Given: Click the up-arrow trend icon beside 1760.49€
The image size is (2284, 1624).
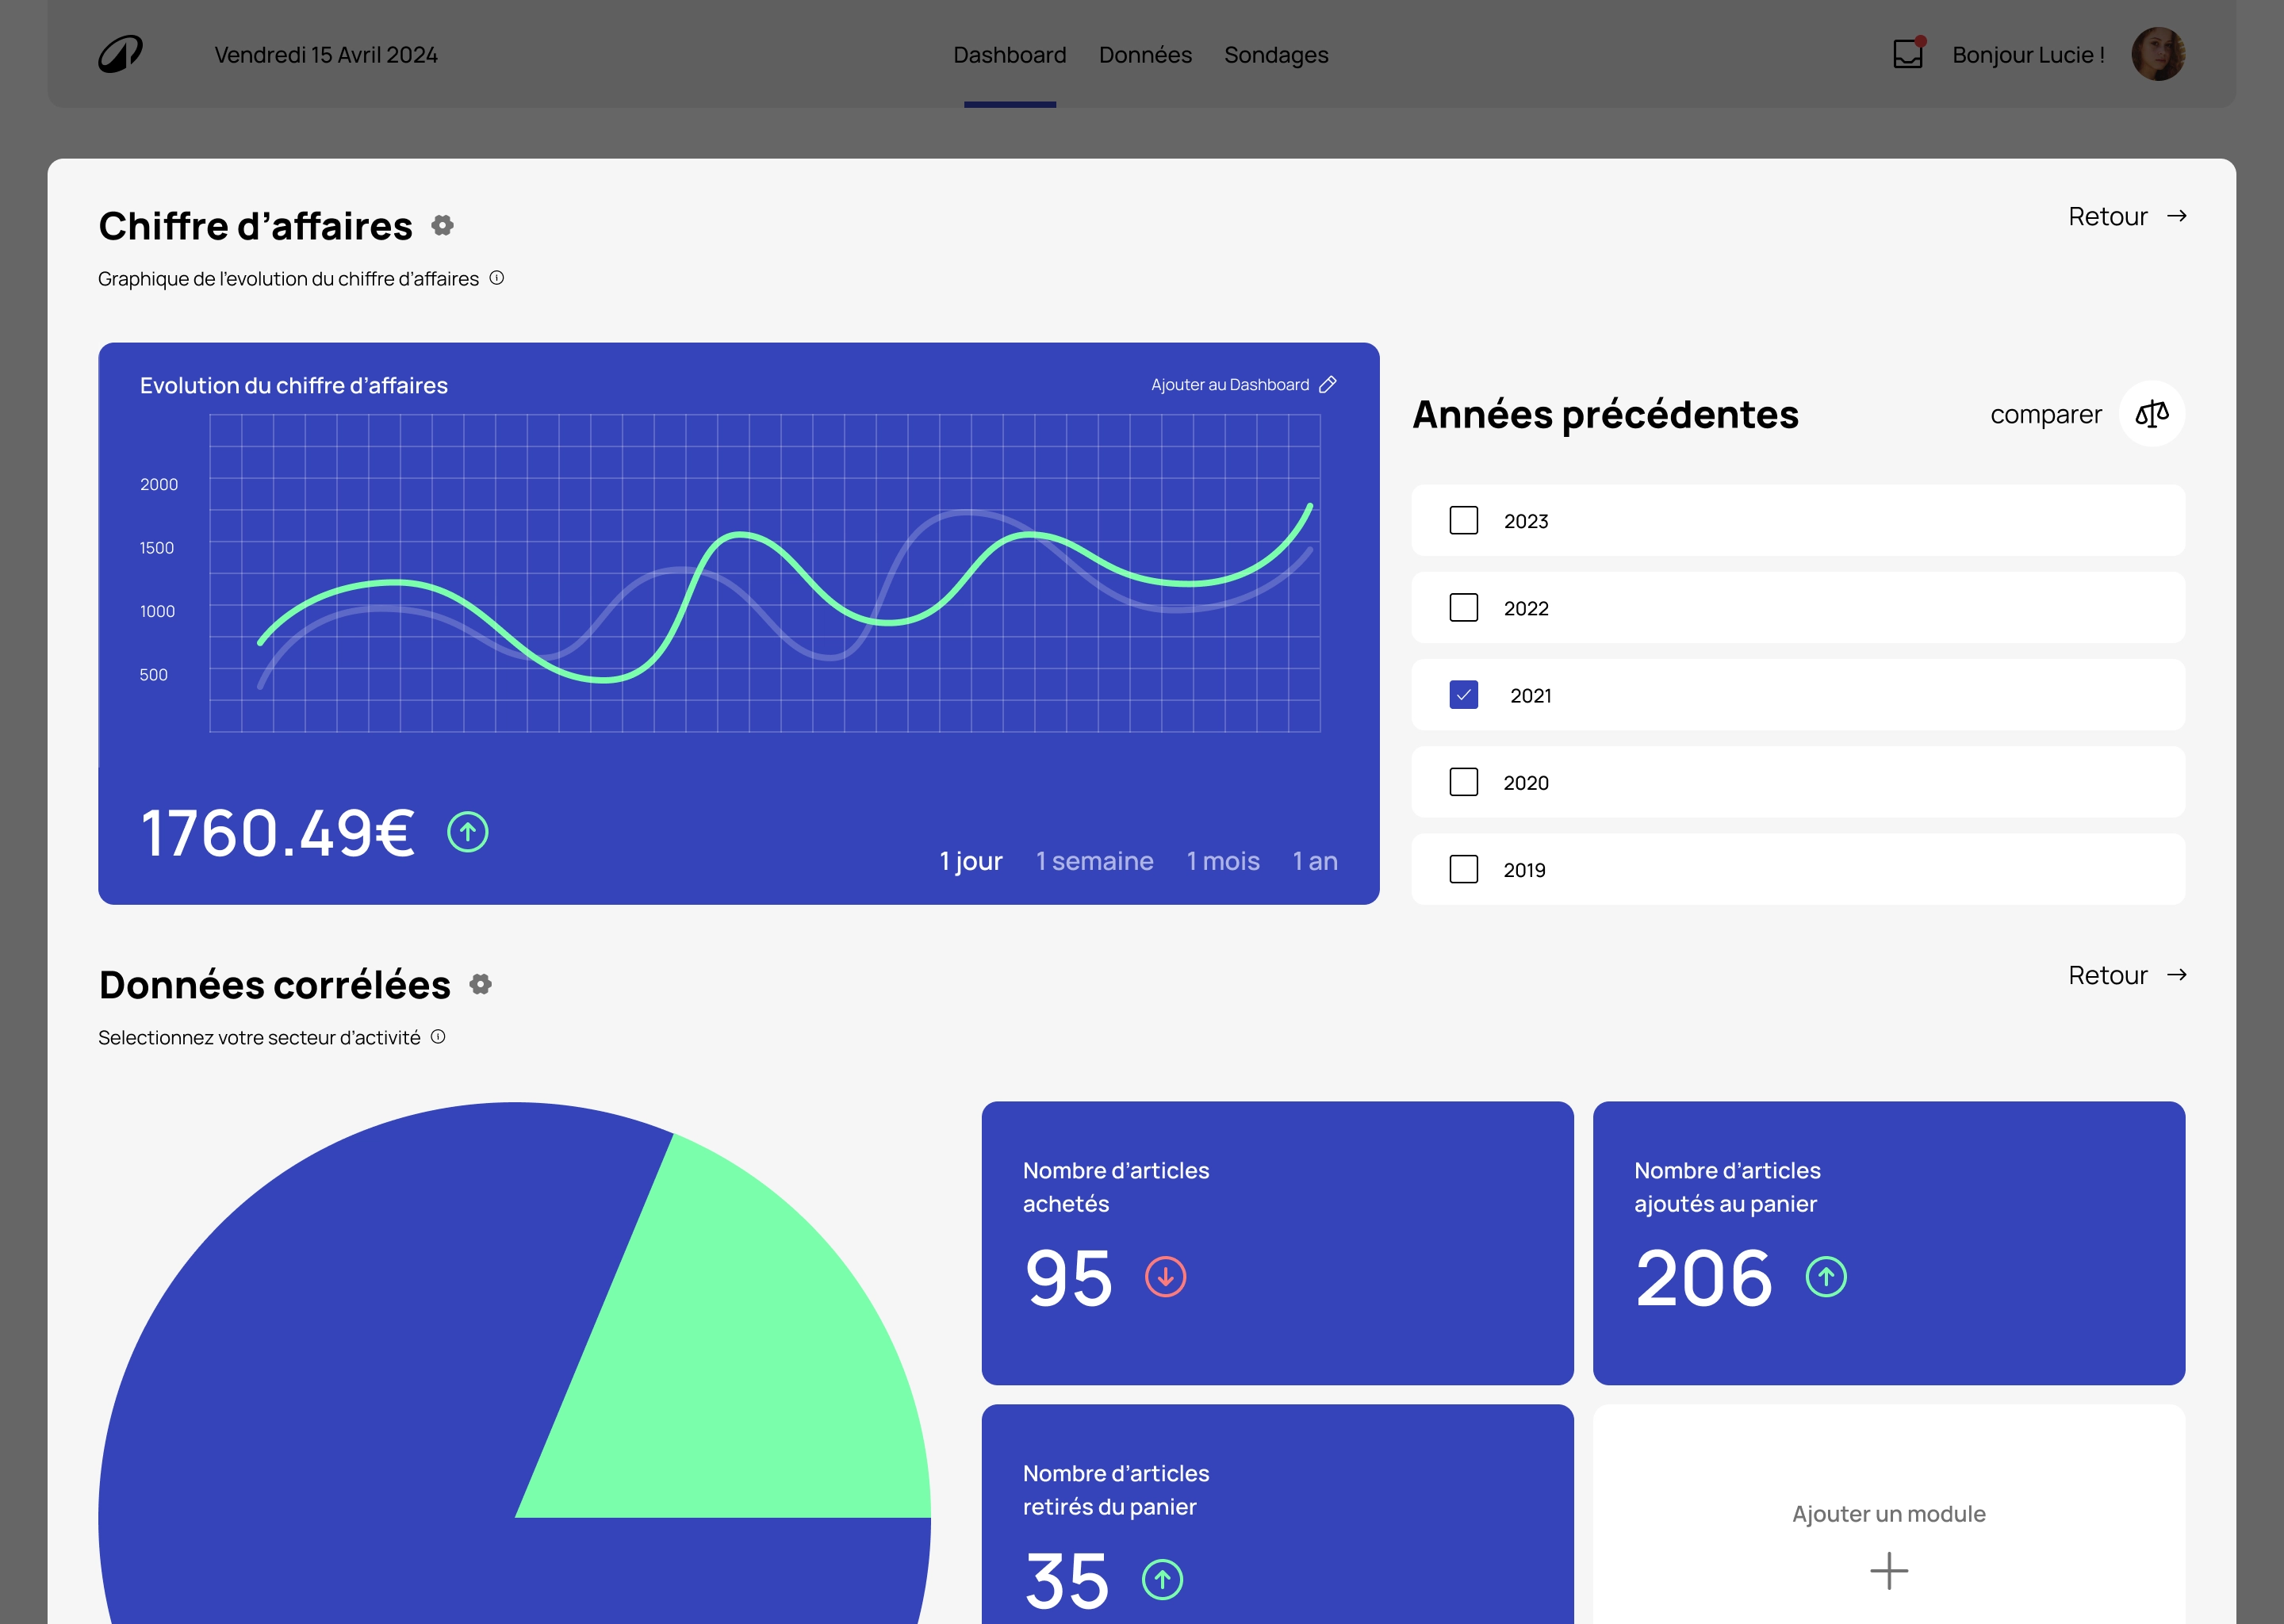Looking at the screenshot, I should [467, 832].
